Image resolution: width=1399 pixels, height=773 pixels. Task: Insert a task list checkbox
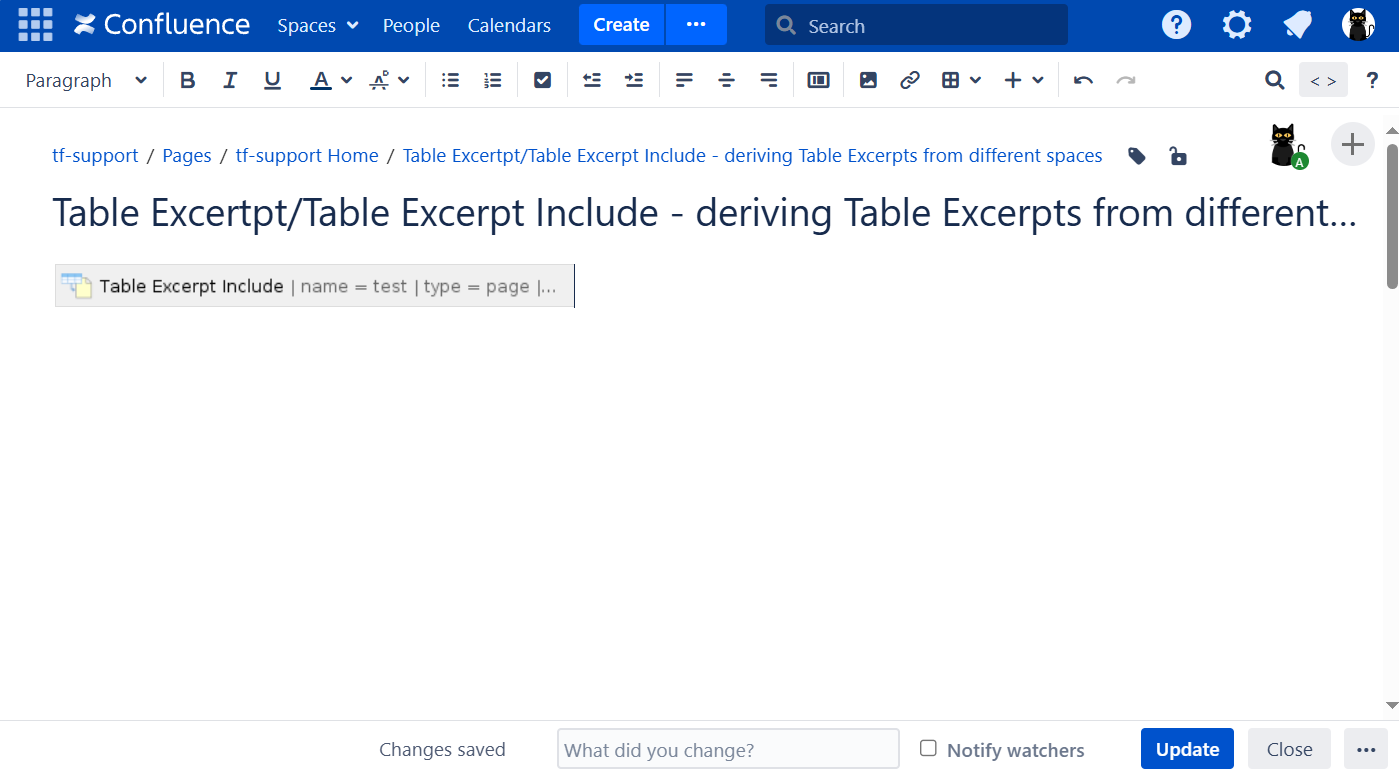click(542, 81)
